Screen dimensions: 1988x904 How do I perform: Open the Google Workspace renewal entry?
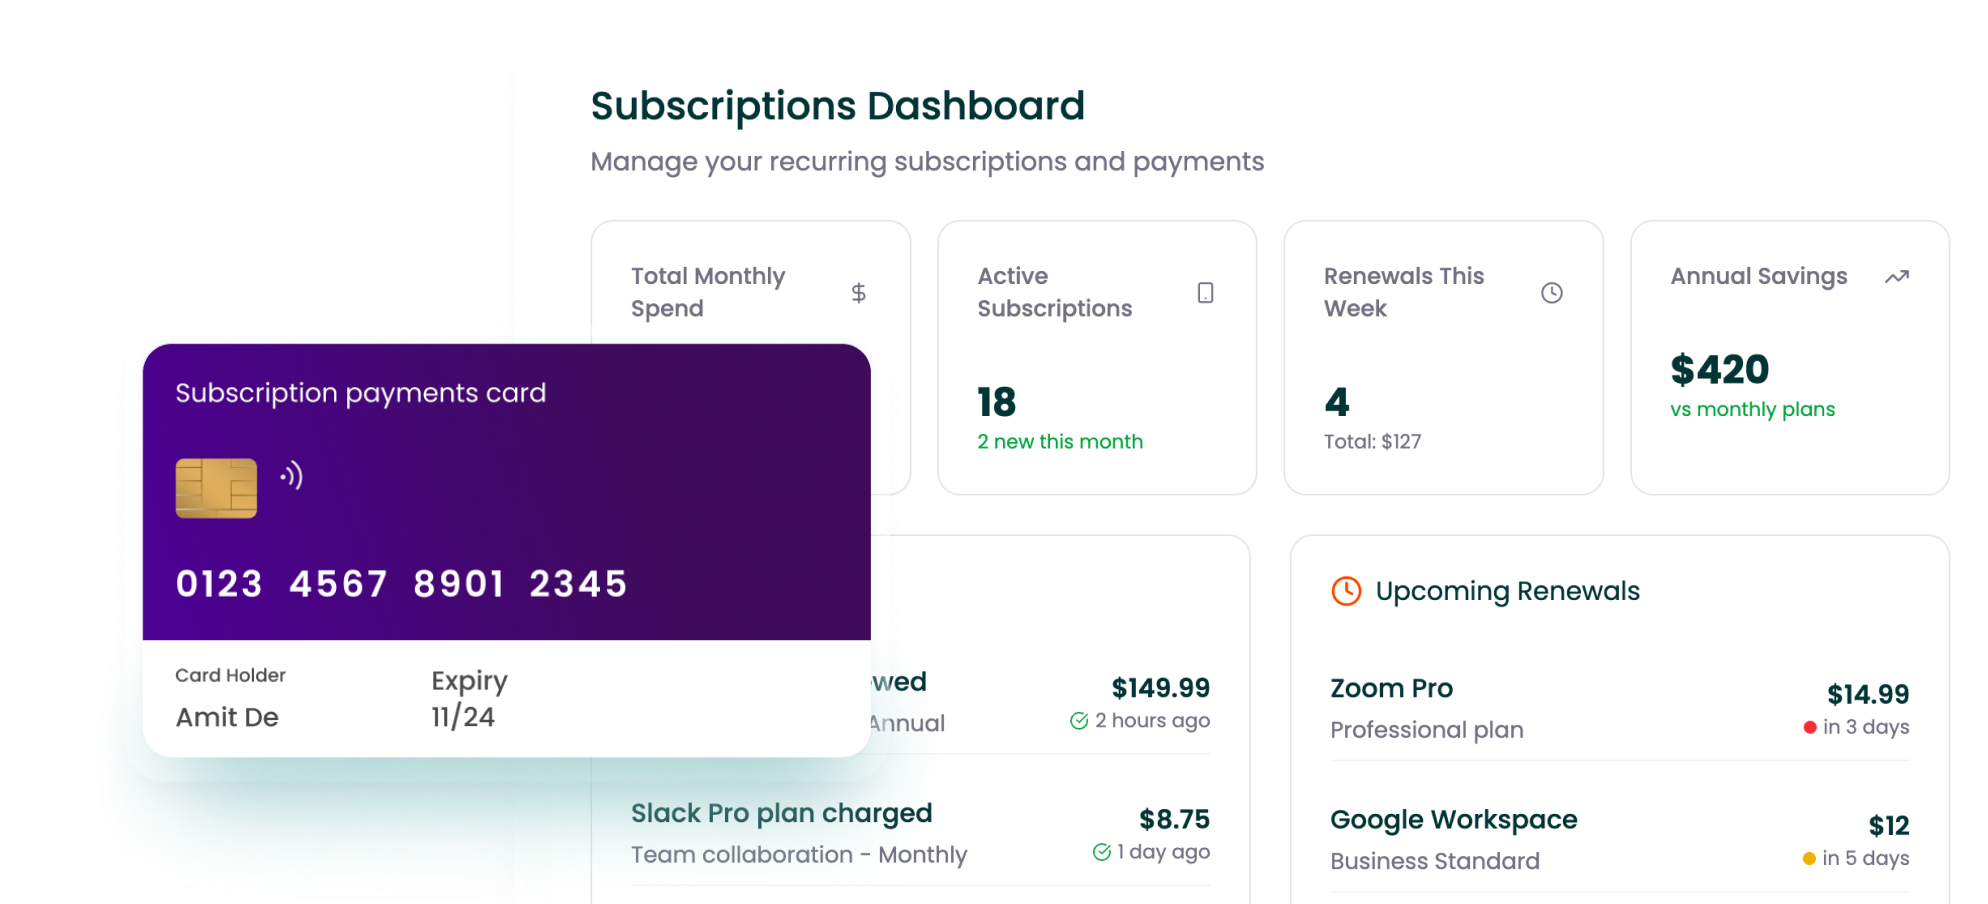coord(1453,820)
